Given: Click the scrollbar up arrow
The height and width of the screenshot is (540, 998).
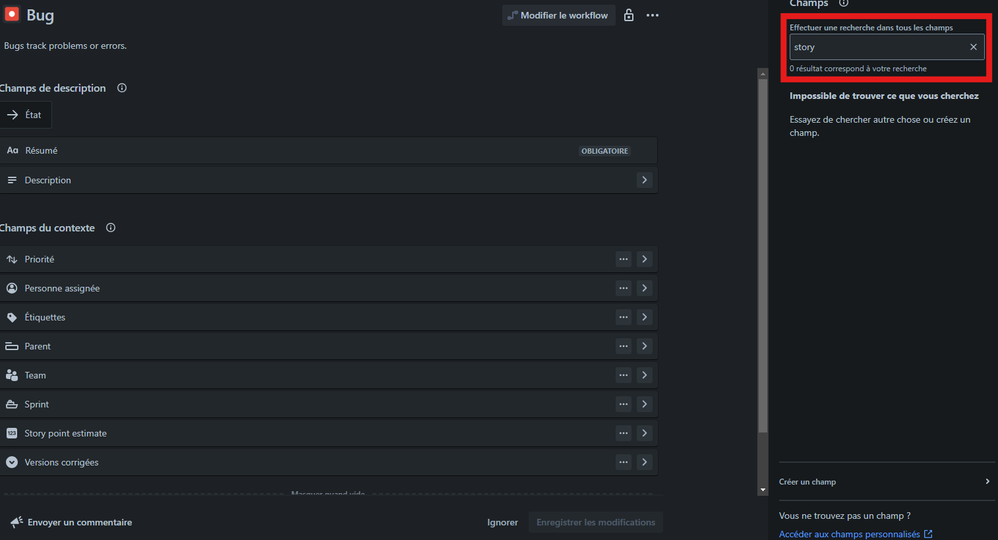Looking at the screenshot, I should pyautogui.click(x=763, y=74).
